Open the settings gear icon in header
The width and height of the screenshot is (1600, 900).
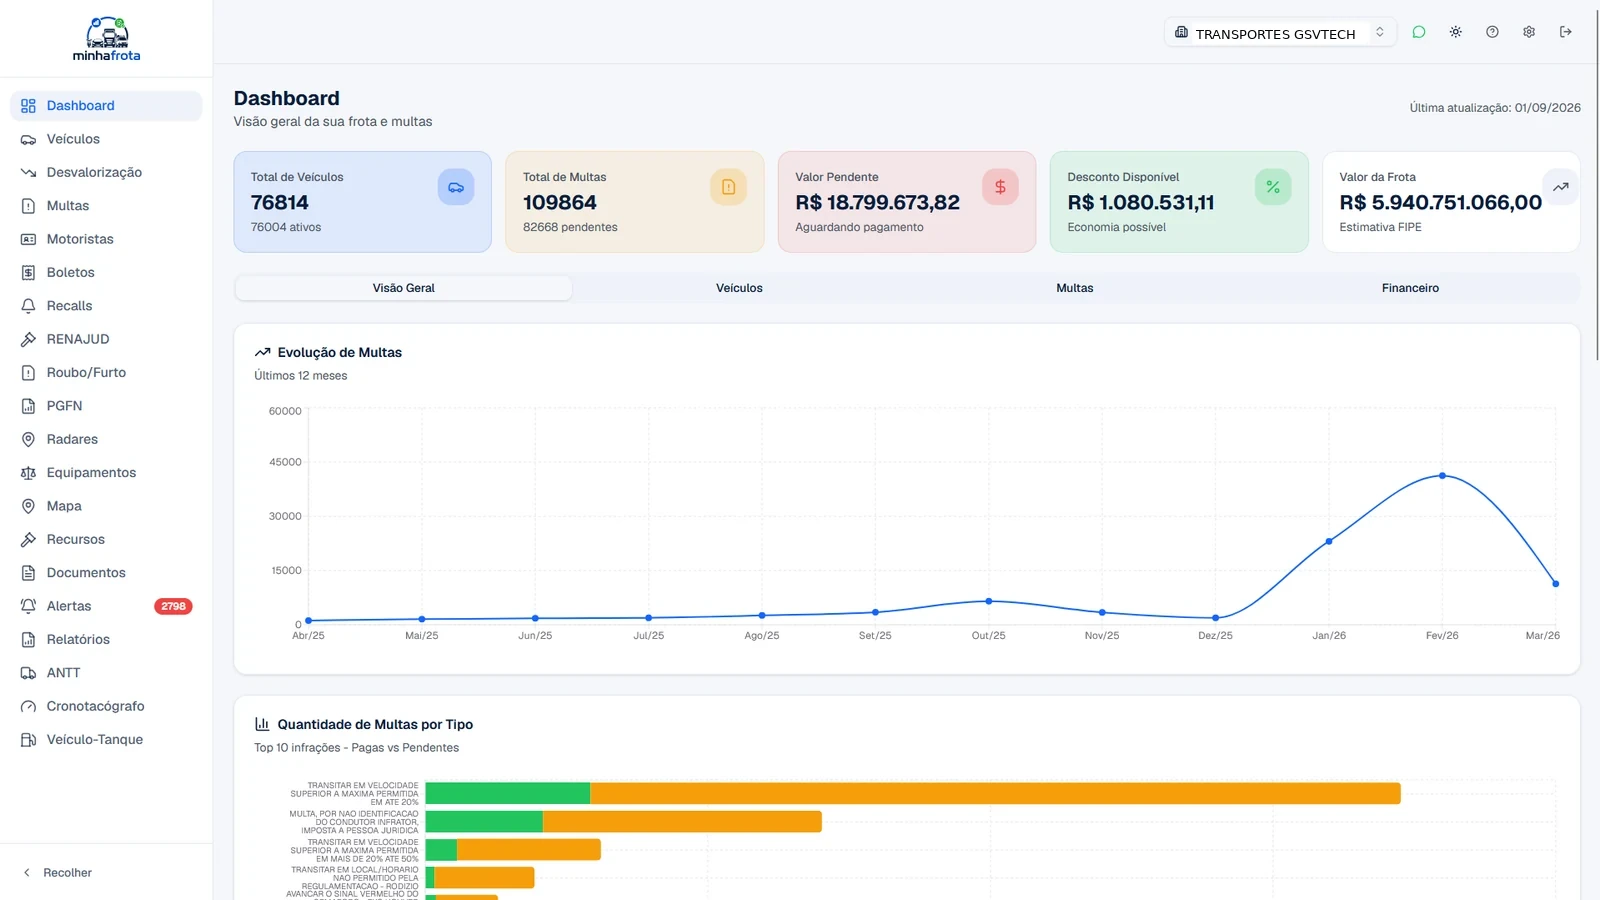point(1529,32)
